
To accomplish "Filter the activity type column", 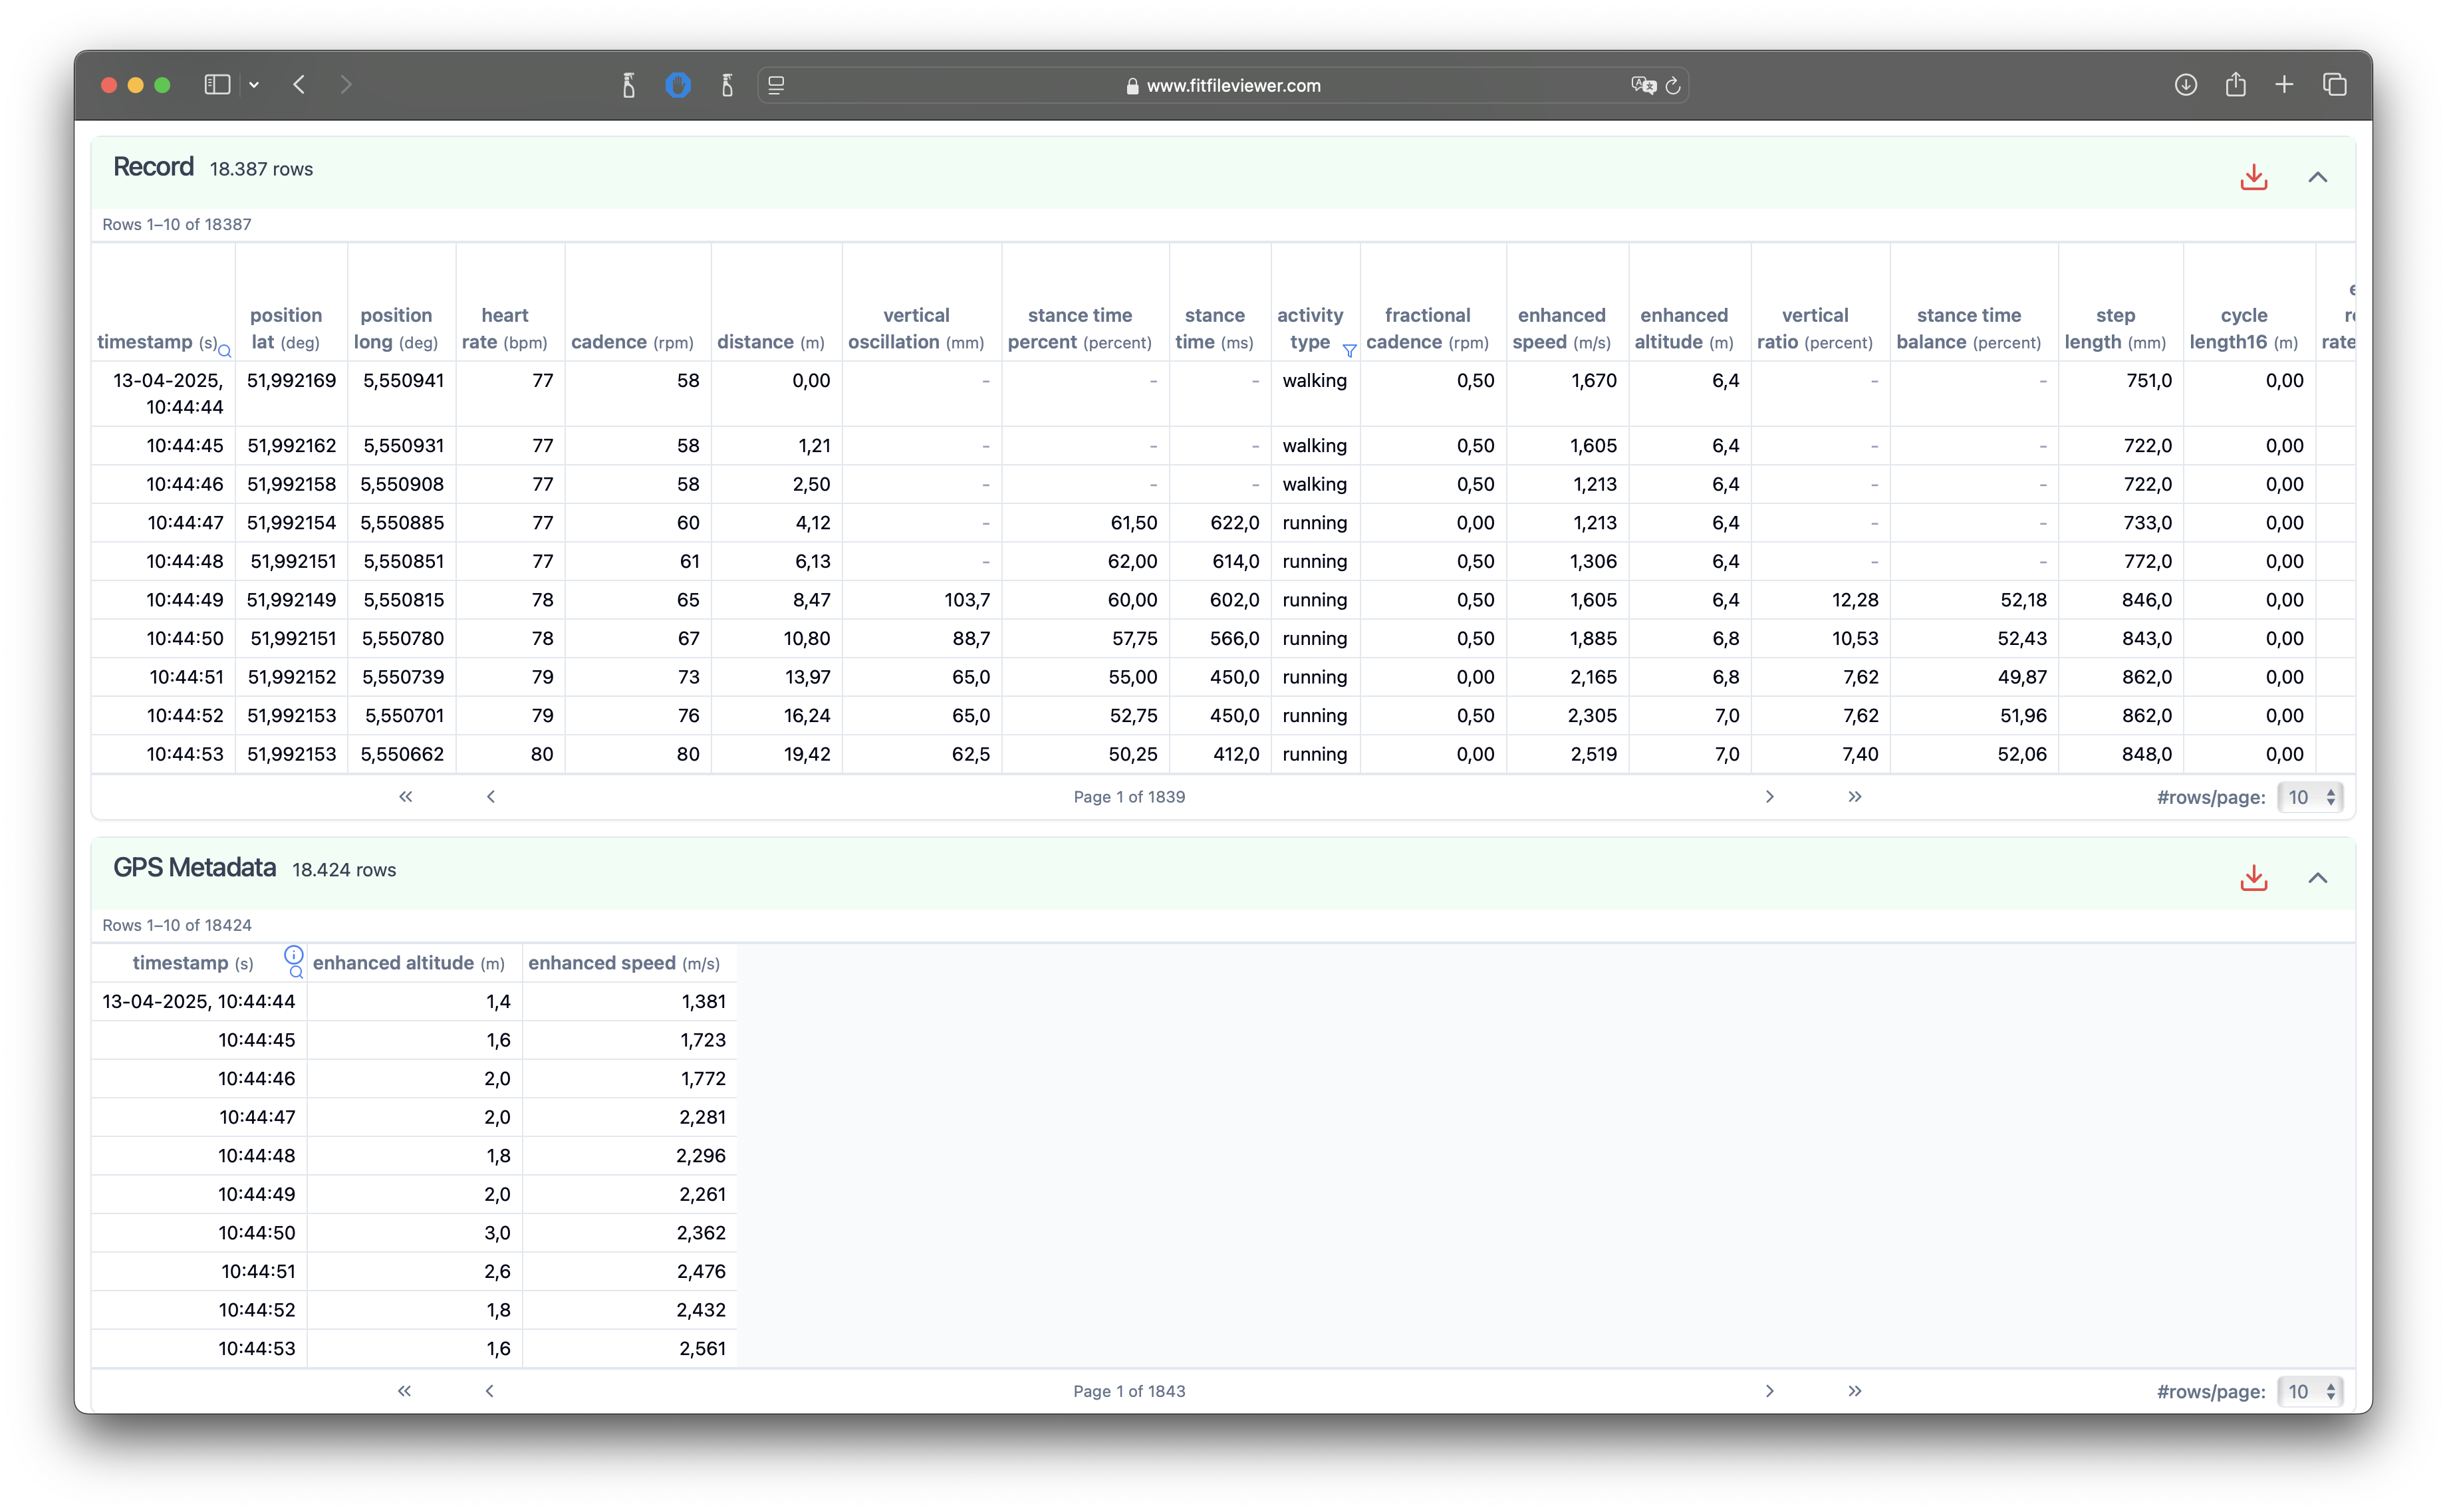I will (1349, 351).
